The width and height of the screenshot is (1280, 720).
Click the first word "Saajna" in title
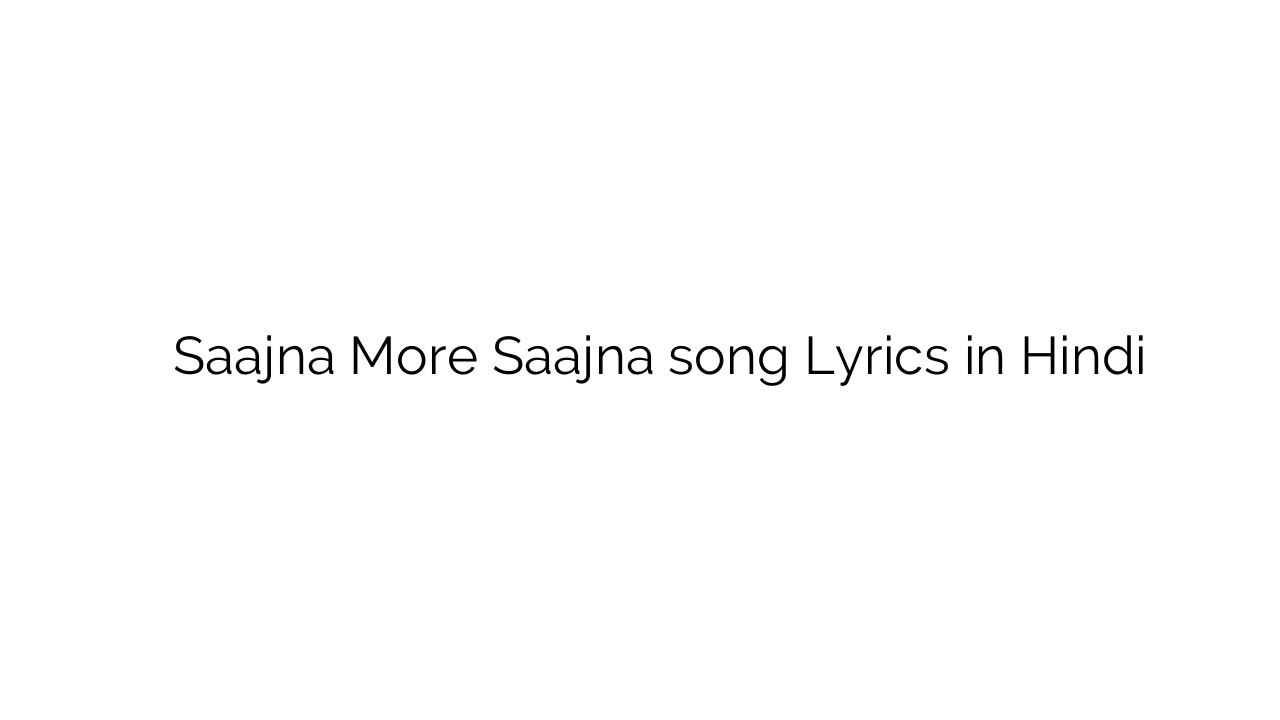point(253,357)
